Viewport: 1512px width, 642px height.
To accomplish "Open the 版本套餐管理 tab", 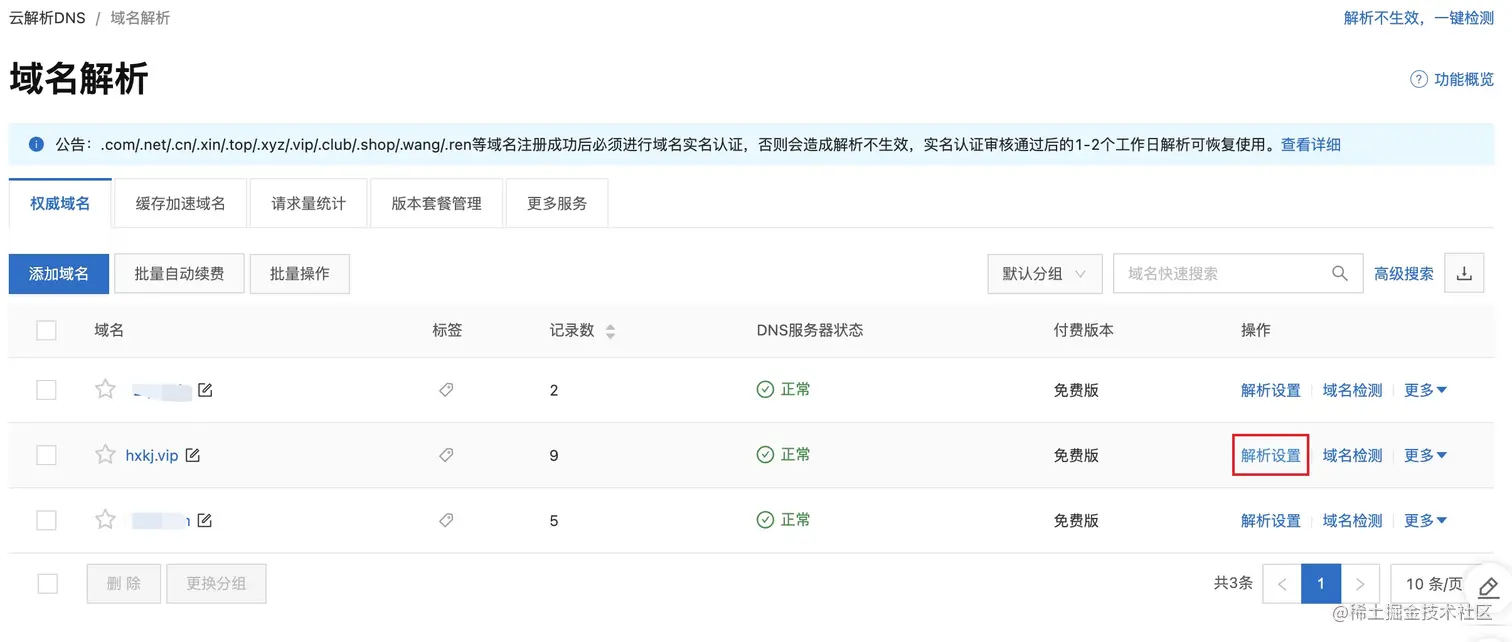I will coord(436,202).
